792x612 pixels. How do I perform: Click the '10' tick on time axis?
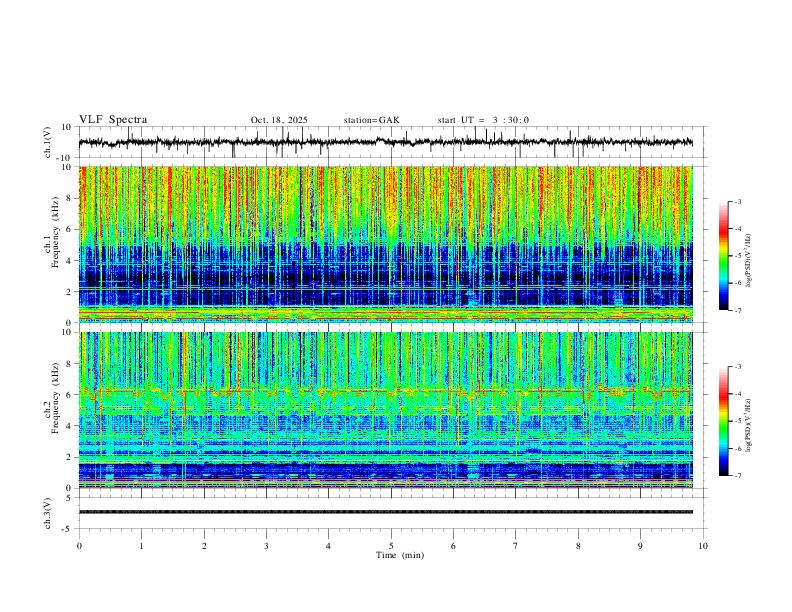703,546
